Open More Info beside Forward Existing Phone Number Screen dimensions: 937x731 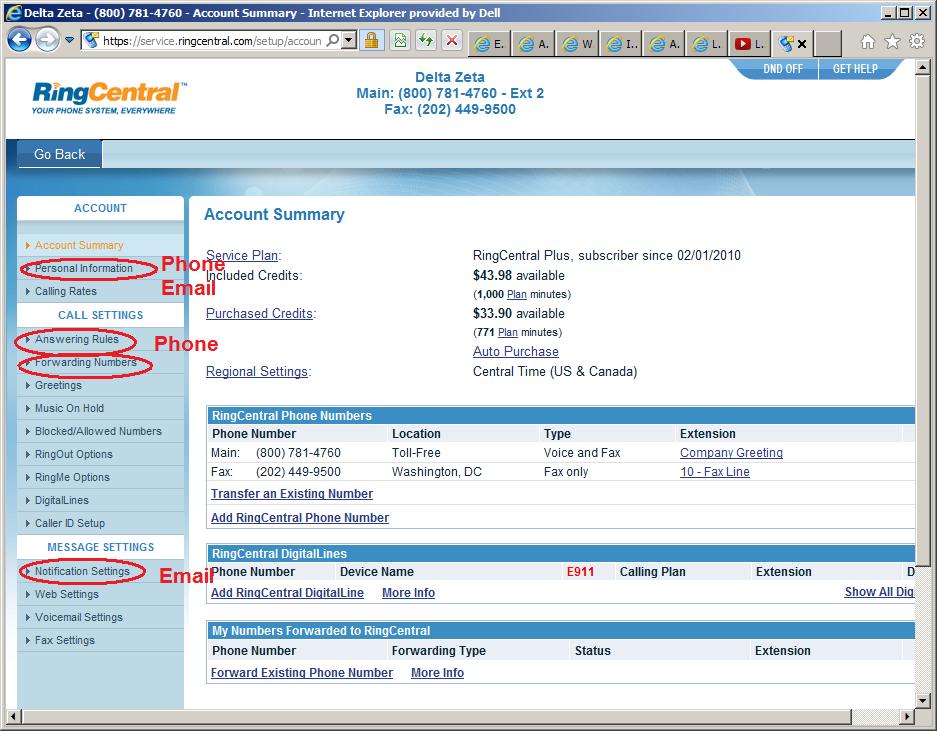point(437,672)
